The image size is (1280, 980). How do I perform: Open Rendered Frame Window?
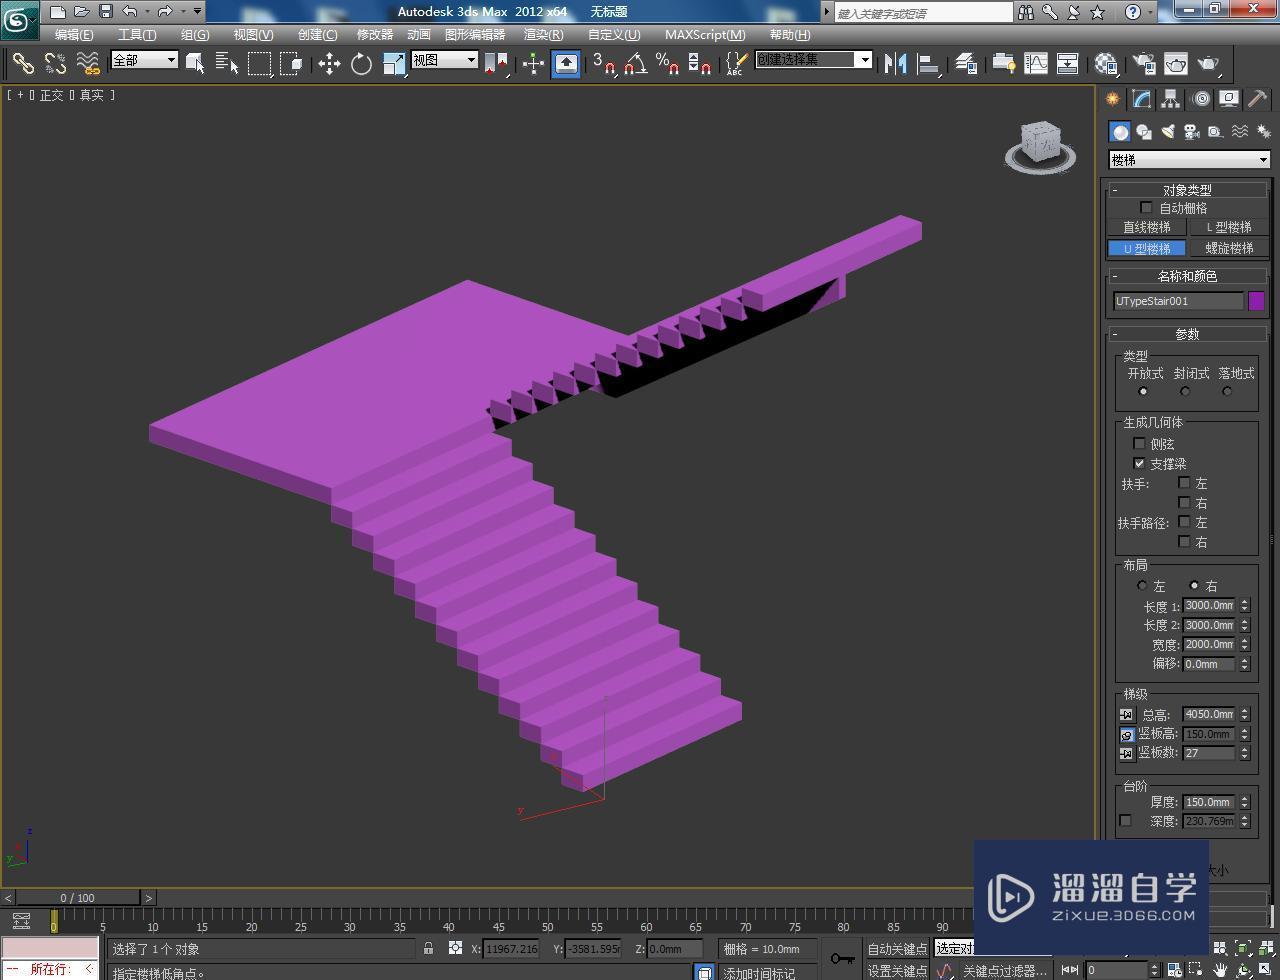[1176, 64]
